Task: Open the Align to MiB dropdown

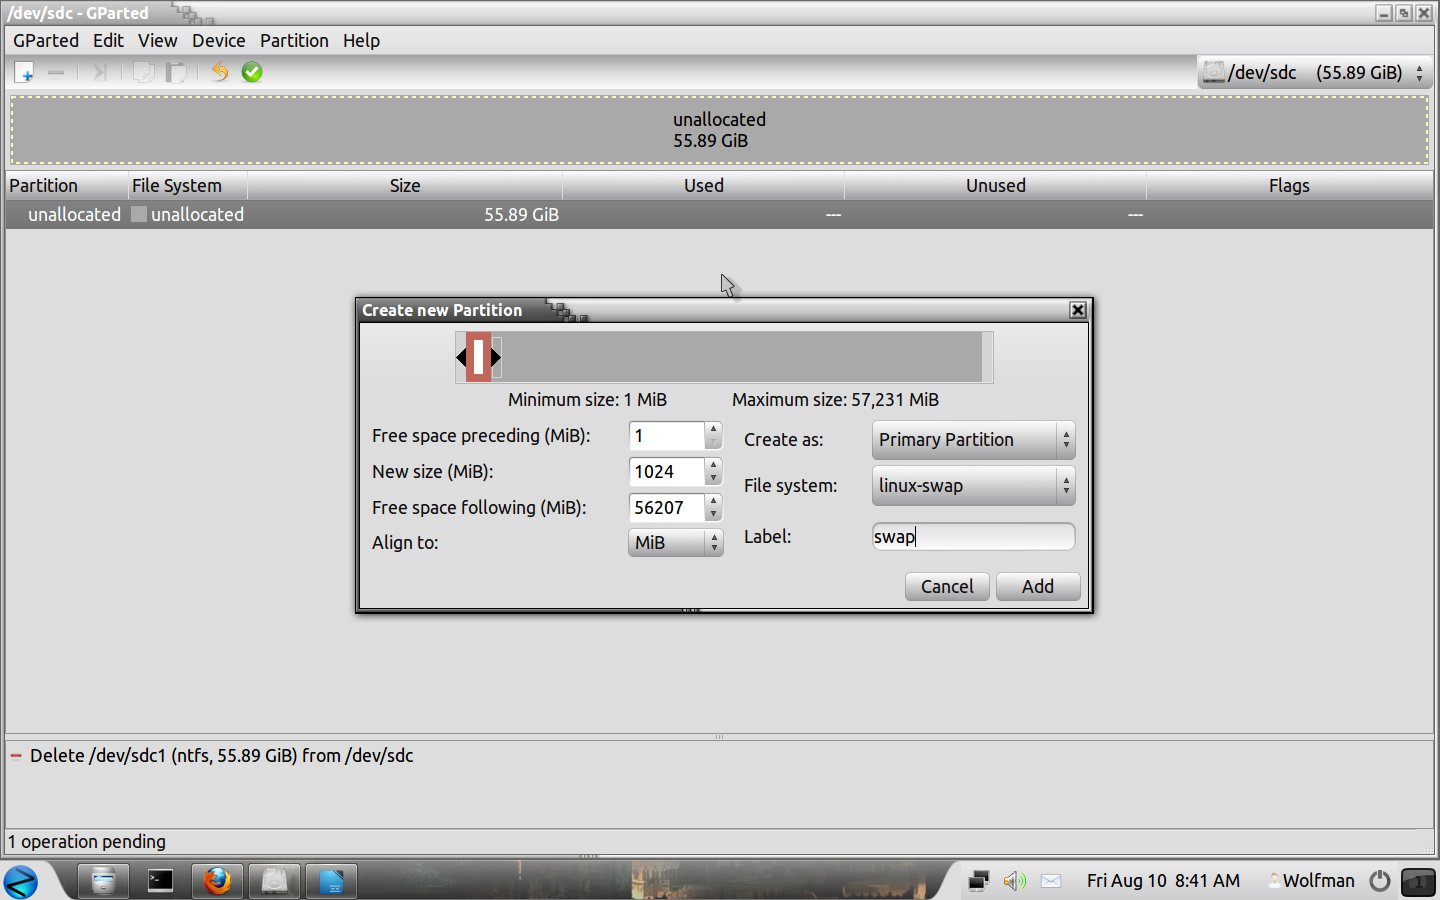Action: click(x=675, y=543)
